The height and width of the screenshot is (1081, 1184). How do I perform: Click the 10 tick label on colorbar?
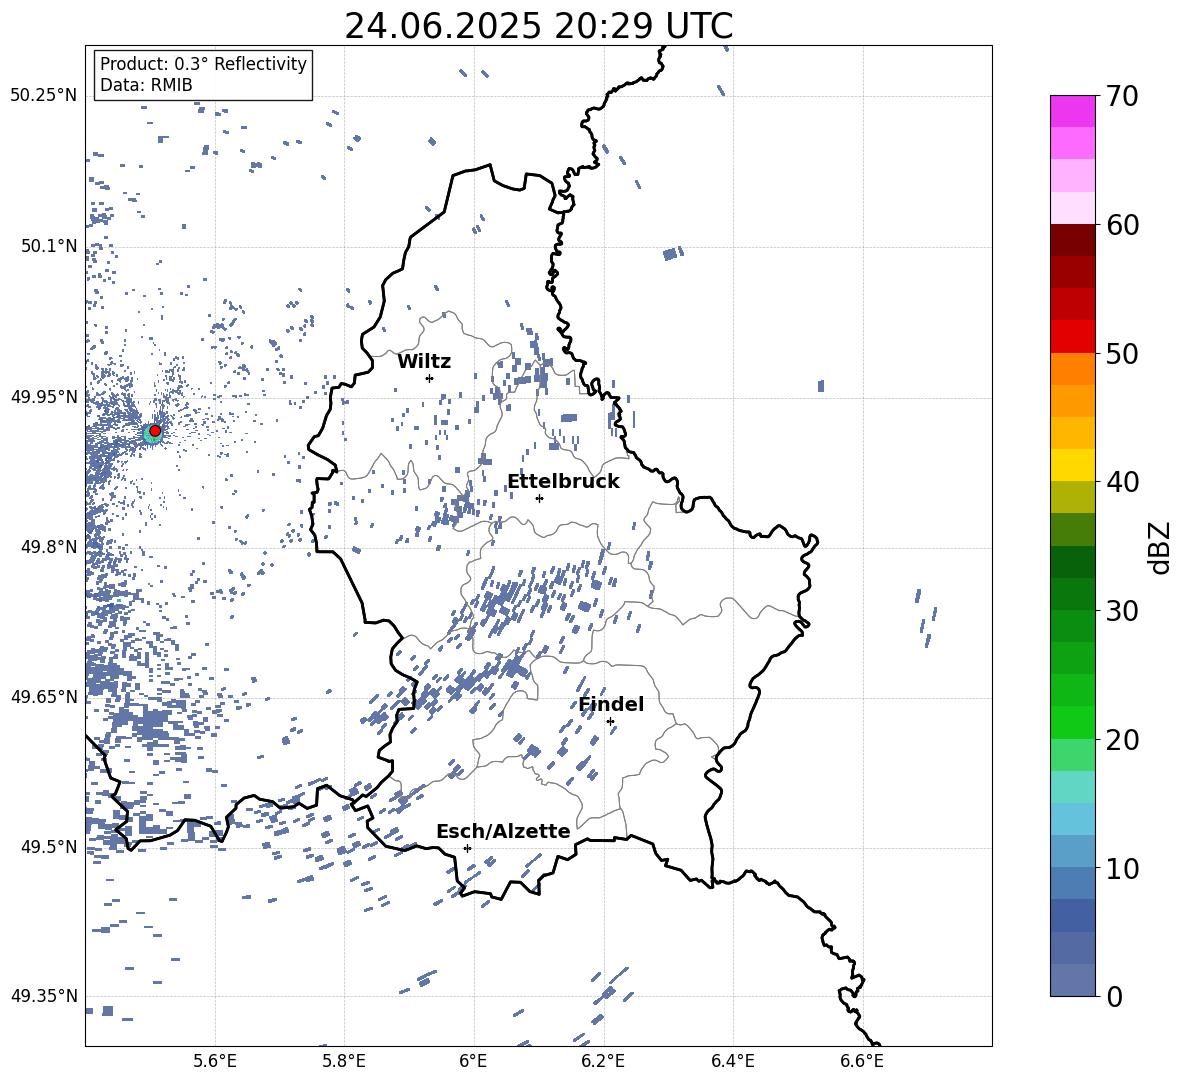tap(1121, 868)
